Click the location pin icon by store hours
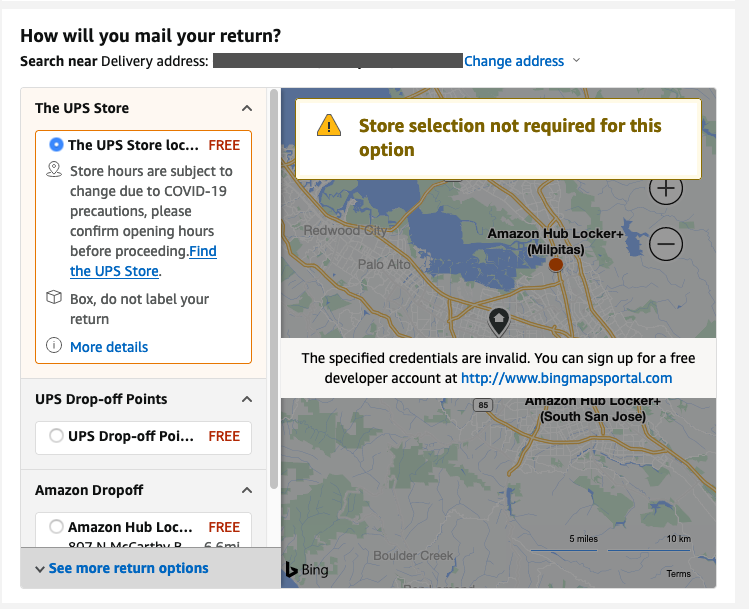 pyautogui.click(x=54, y=171)
